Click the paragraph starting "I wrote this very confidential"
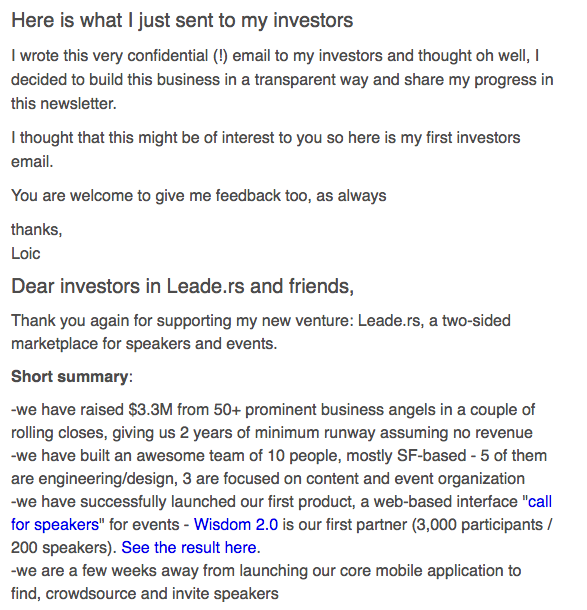 282,80
